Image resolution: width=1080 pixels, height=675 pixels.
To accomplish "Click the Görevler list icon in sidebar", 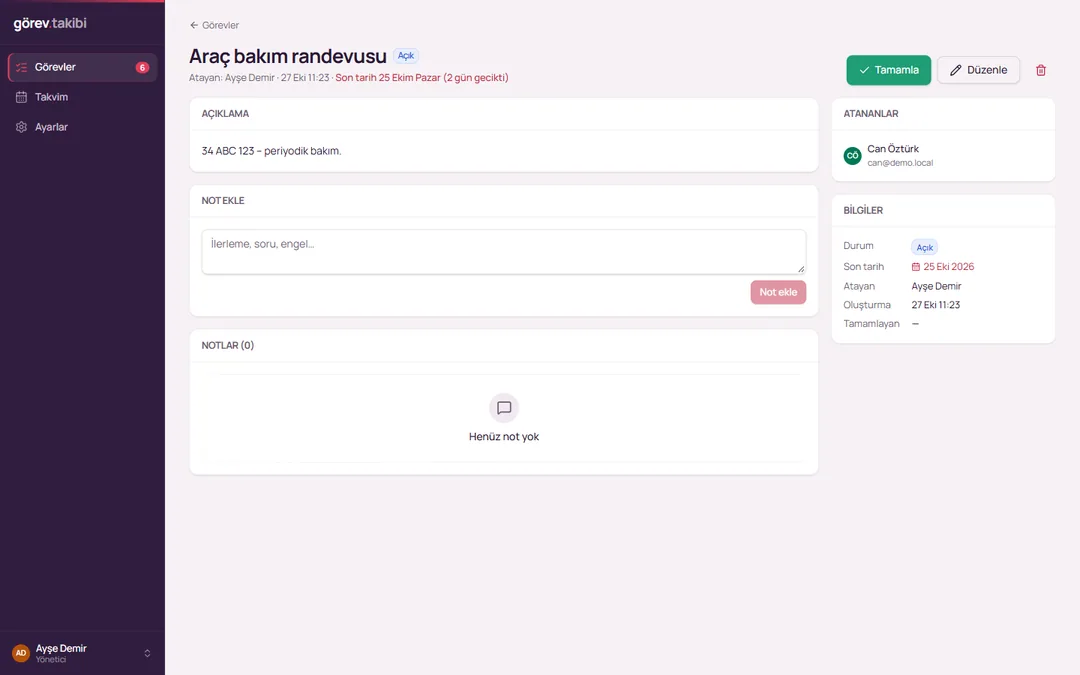I will click(x=21, y=68).
